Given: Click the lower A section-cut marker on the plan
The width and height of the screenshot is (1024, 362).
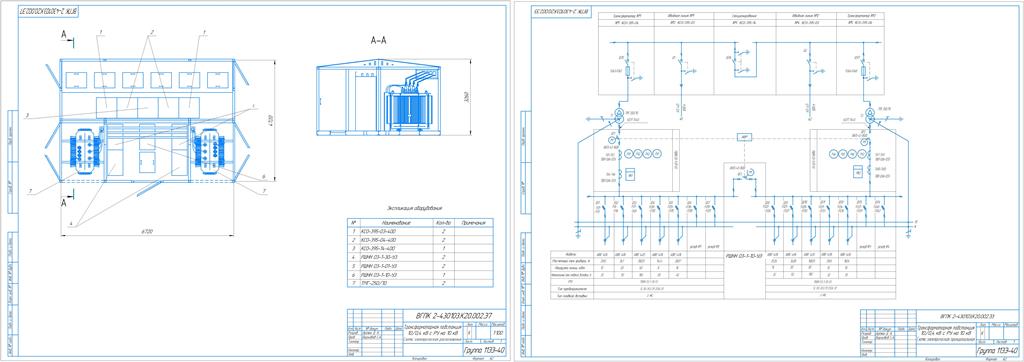Looking at the screenshot, I should 66,199.
